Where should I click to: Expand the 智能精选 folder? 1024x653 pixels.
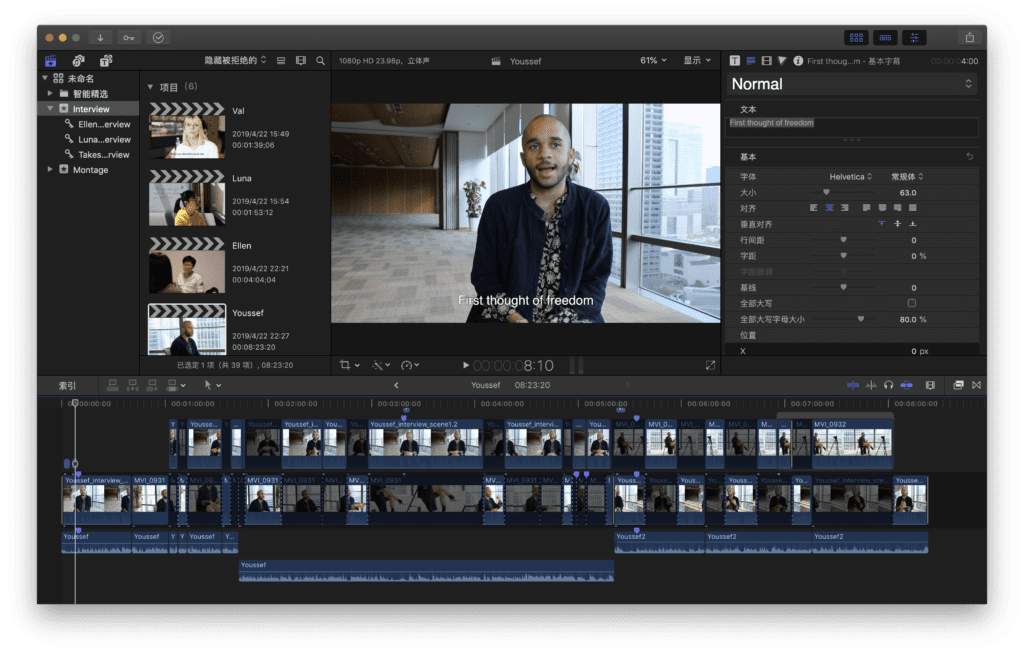(x=50, y=93)
